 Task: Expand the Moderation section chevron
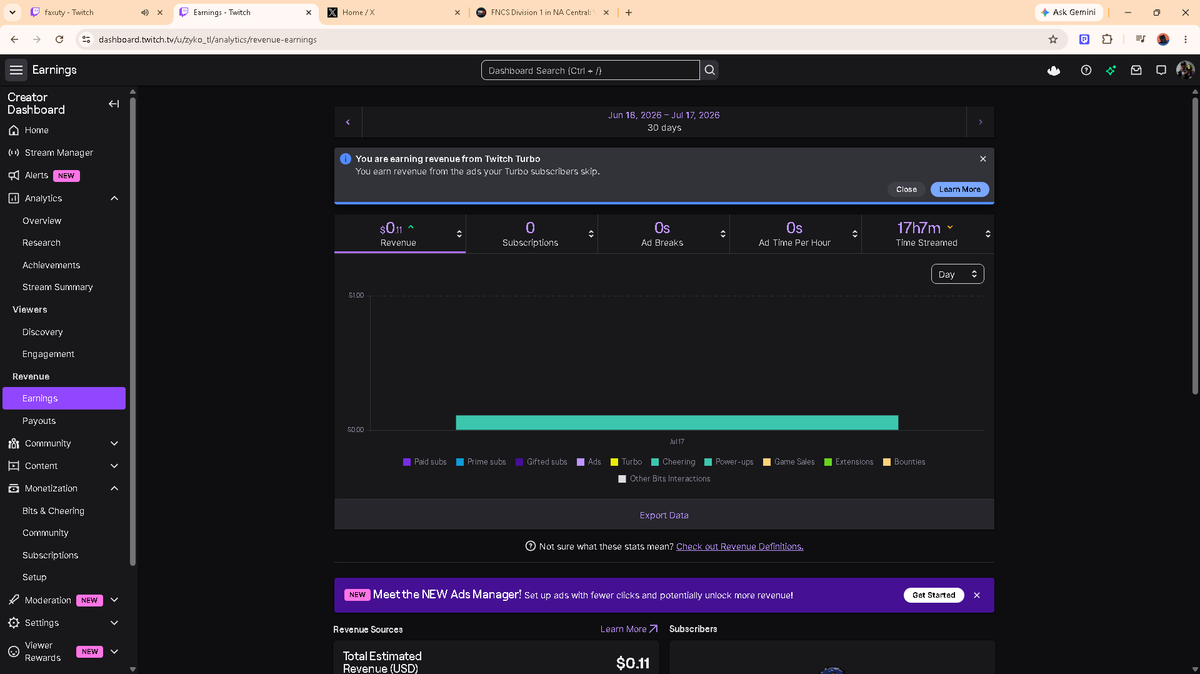click(x=114, y=600)
